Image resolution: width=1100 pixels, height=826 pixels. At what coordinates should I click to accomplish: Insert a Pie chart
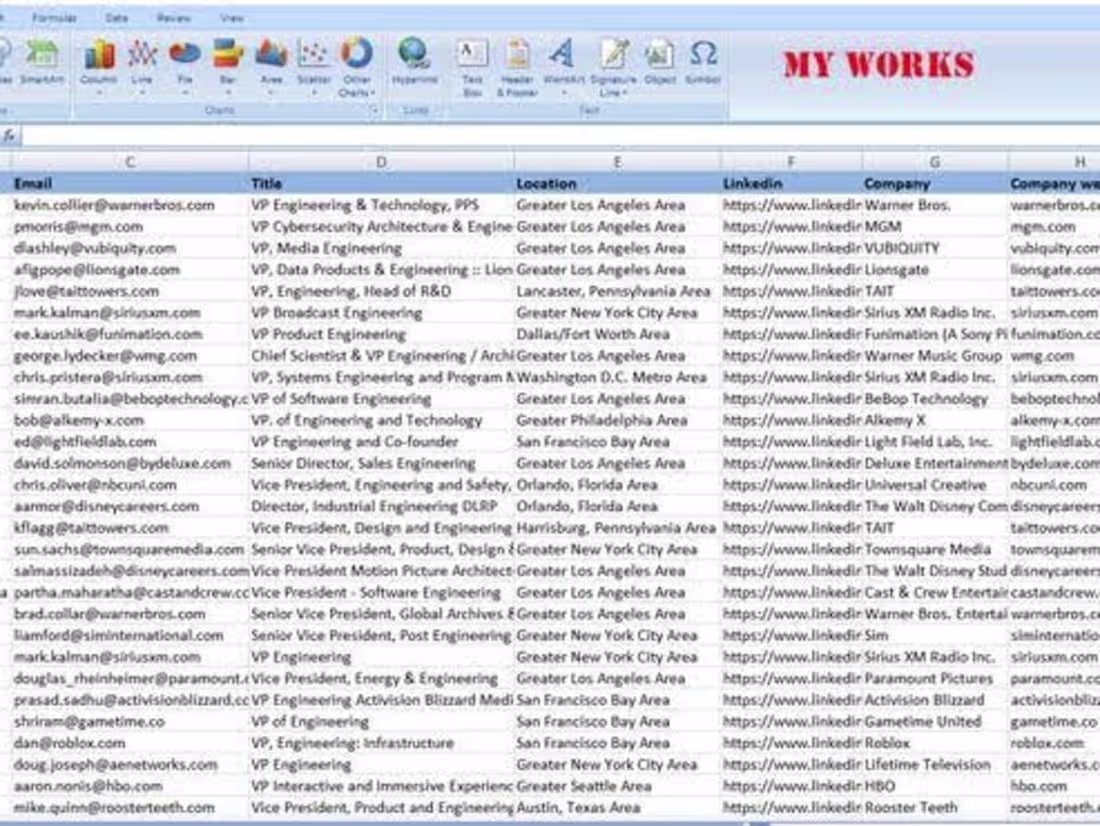coord(185,67)
